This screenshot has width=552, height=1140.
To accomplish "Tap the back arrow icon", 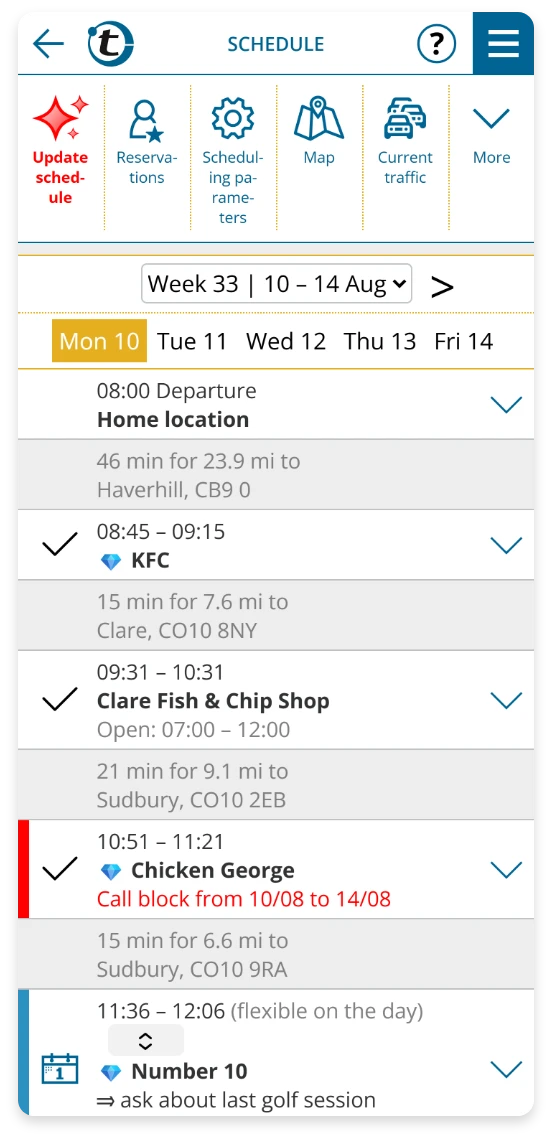I will [48, 44].
